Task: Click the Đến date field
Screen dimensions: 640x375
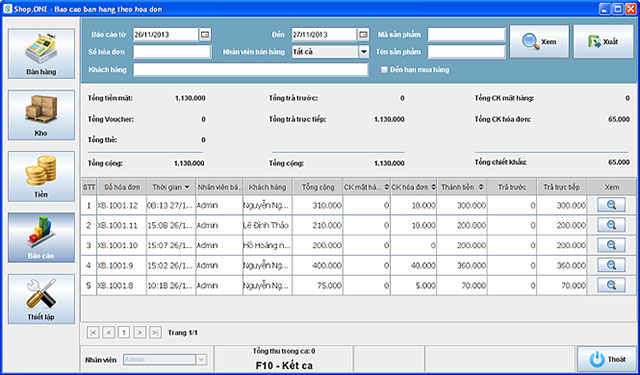Action: pyautogui.click(x=324, y=35)
